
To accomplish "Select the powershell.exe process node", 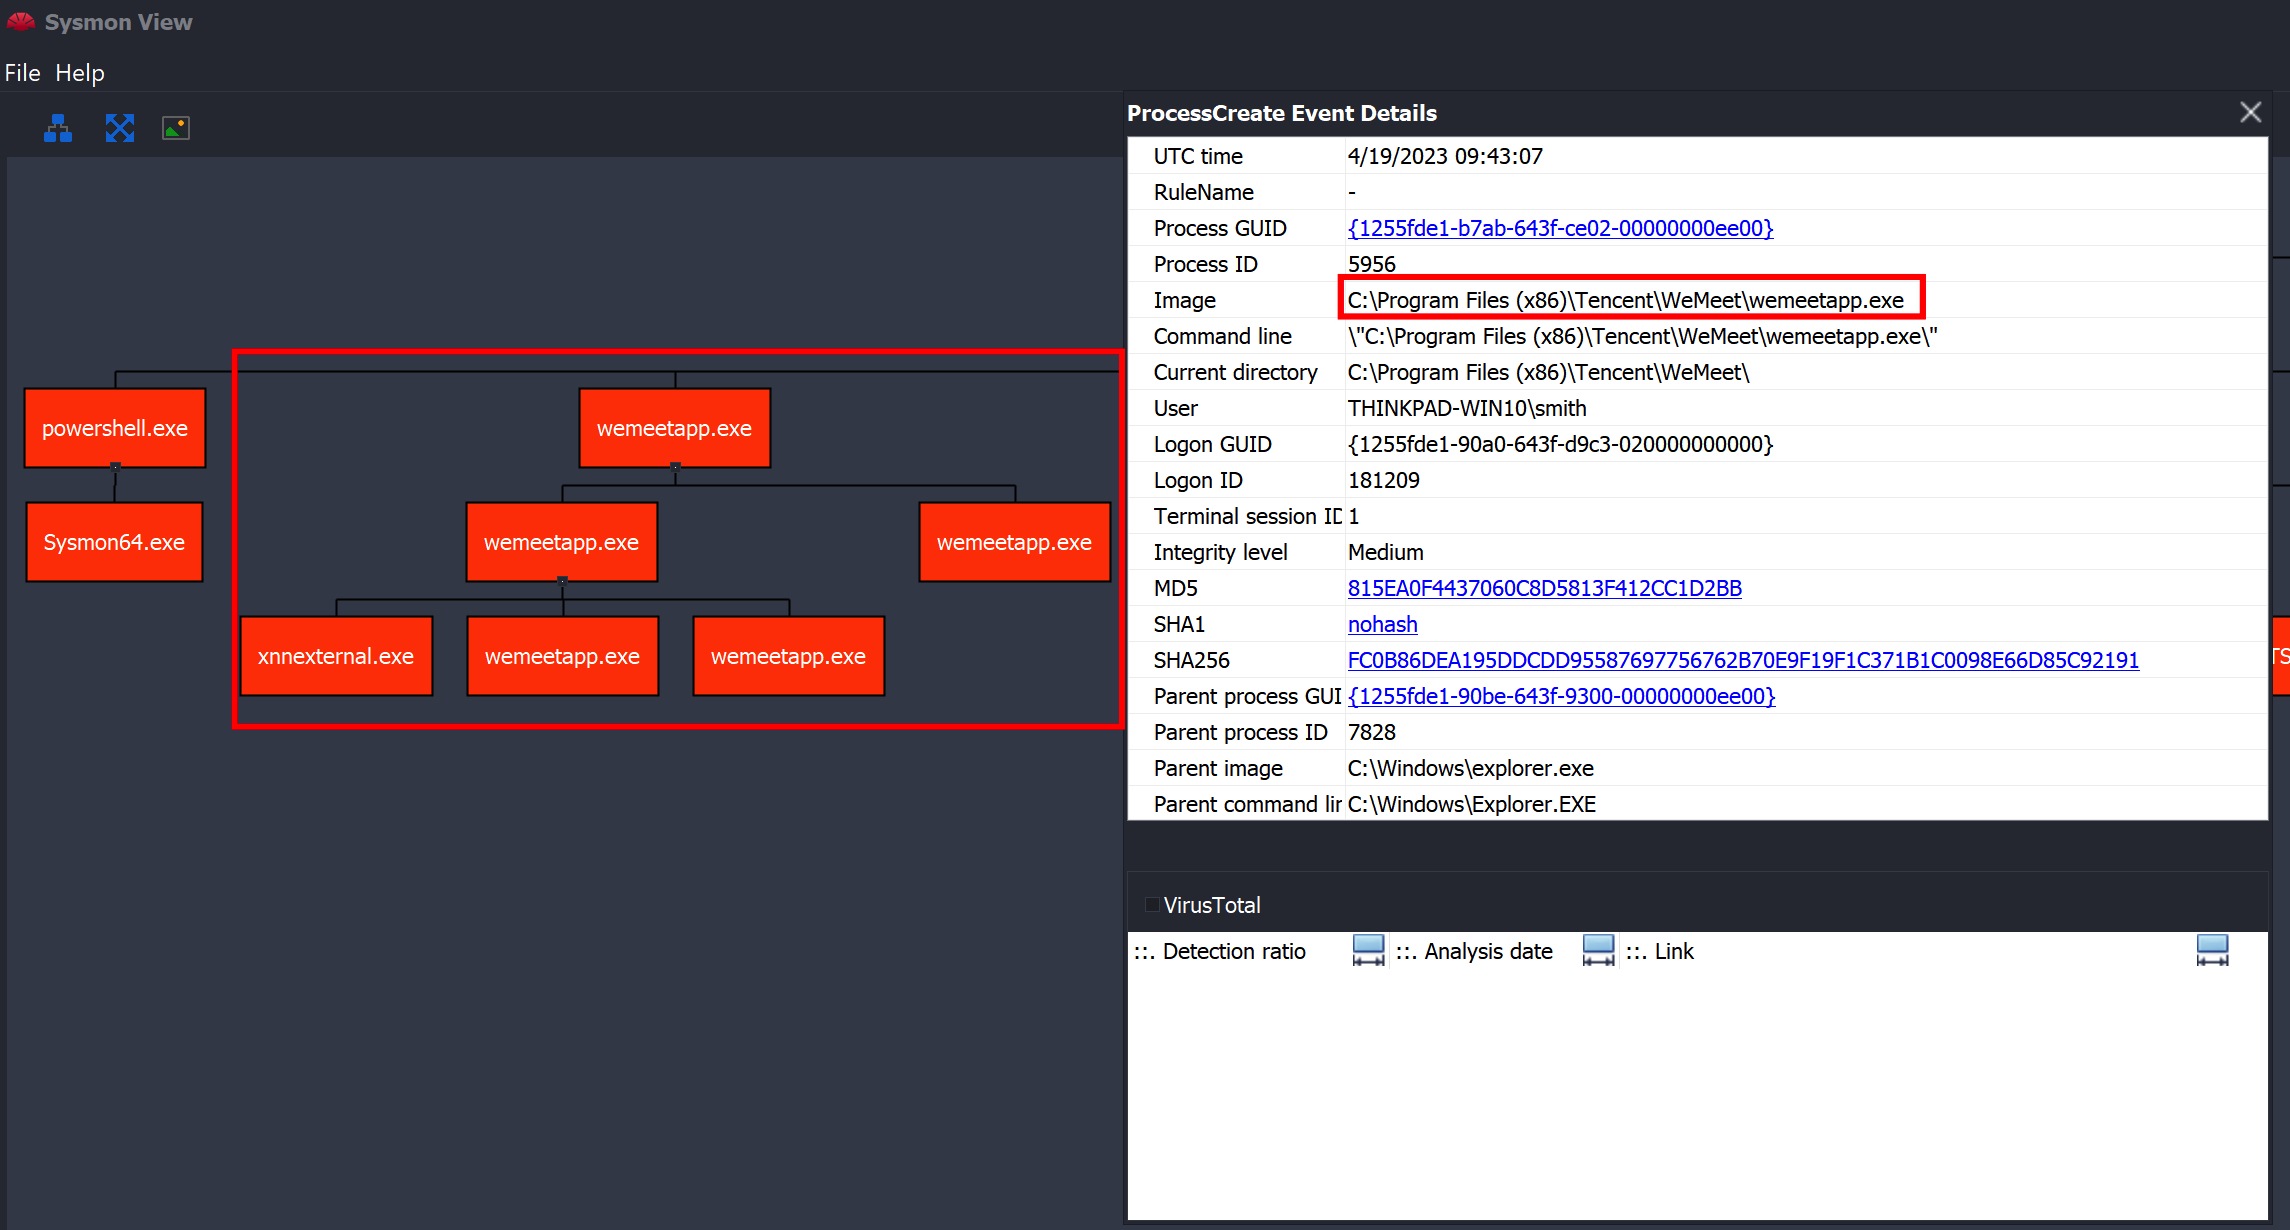I will coord(115,428).
